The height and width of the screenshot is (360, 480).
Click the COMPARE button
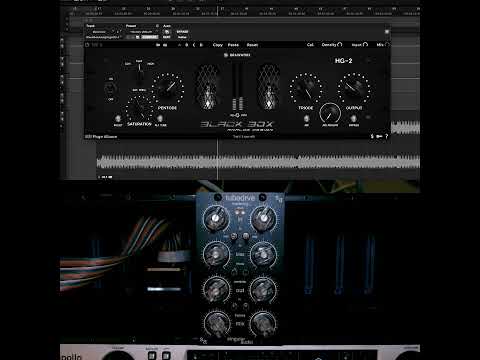click(x=150, y=37)
